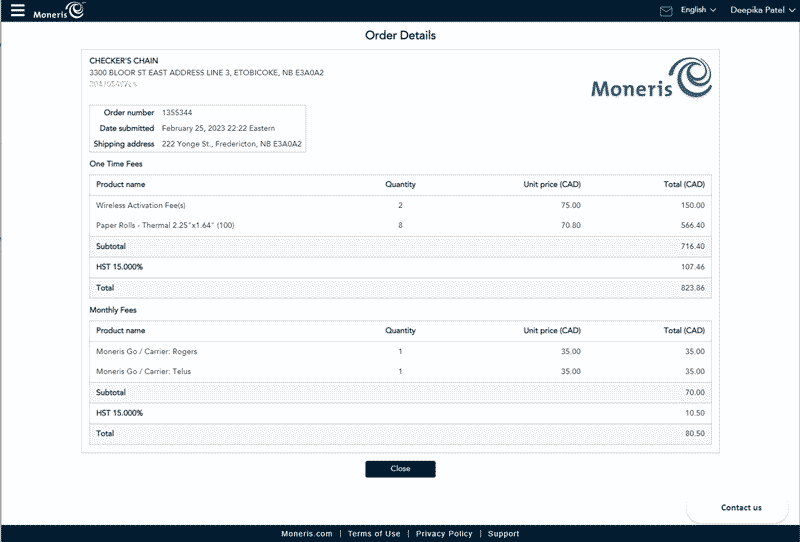800x542 pixels.
Task: Click the Wireless Activation Fee(s) product row
Action: pyautogui.click(x=401, y=205)
